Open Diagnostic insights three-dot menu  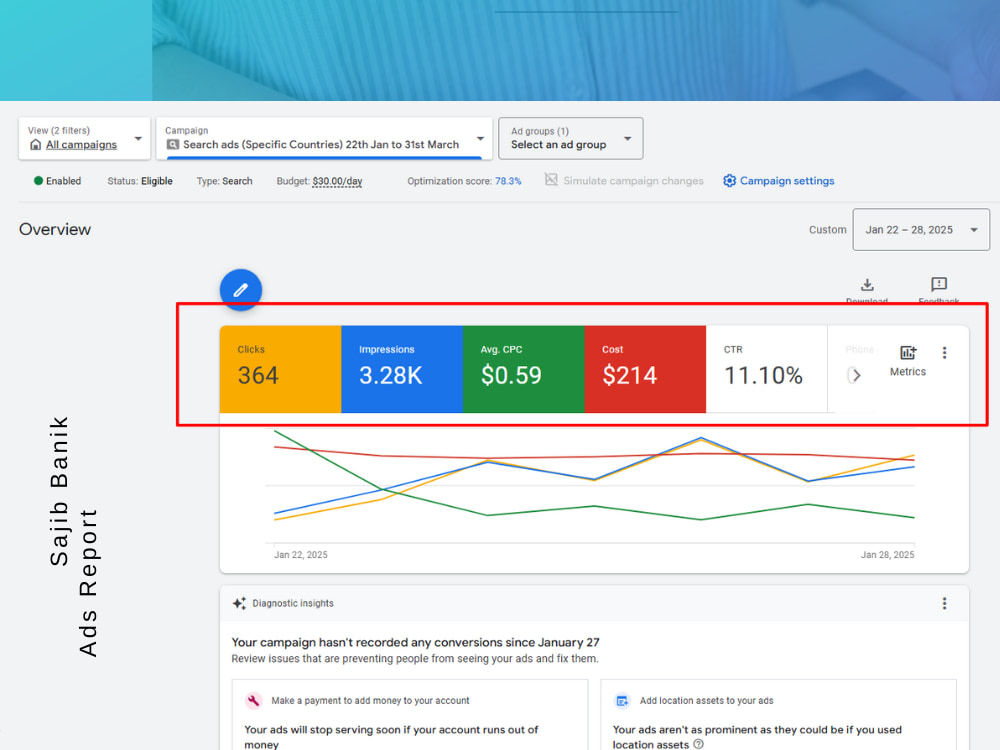(945, 603)
